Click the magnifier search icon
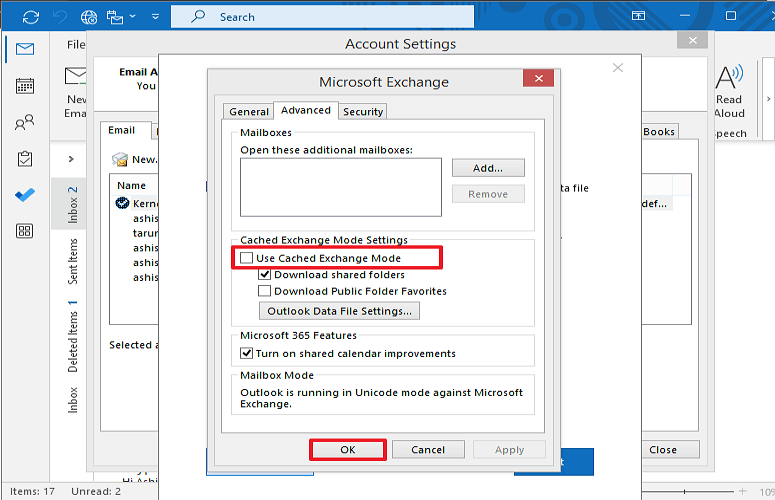Viewport: 775px width, 500px height. (198, 16)
